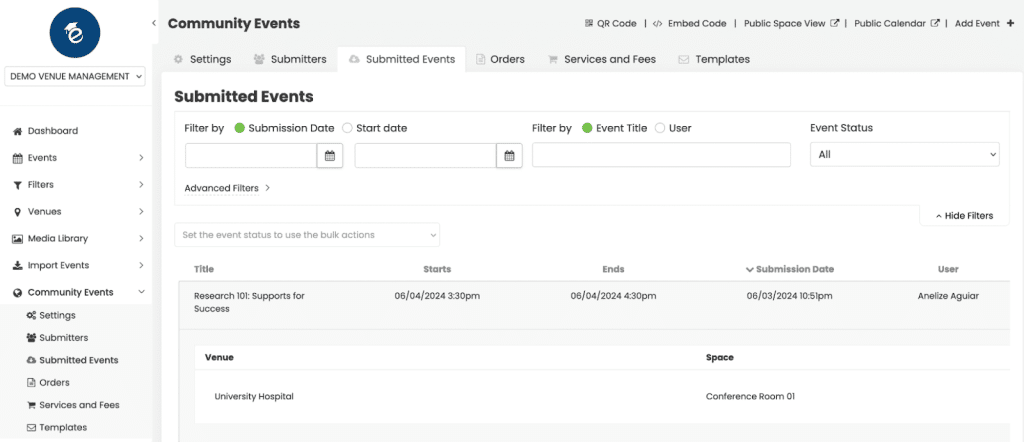Image resolution: width=1024 pixels, height=442 pixels.
Task: Click the Events calendar sidebar icon
Action: [18, 158]
